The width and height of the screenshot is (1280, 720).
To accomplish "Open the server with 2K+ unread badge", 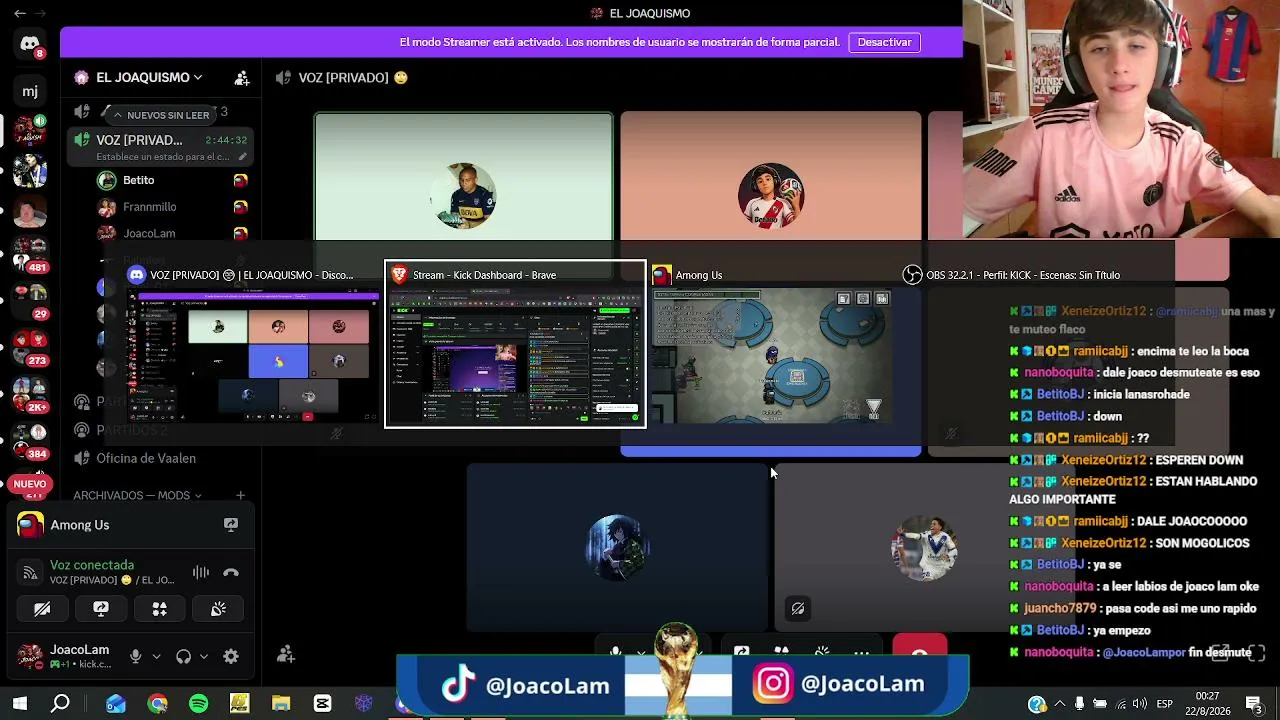I will pos(30,393).
